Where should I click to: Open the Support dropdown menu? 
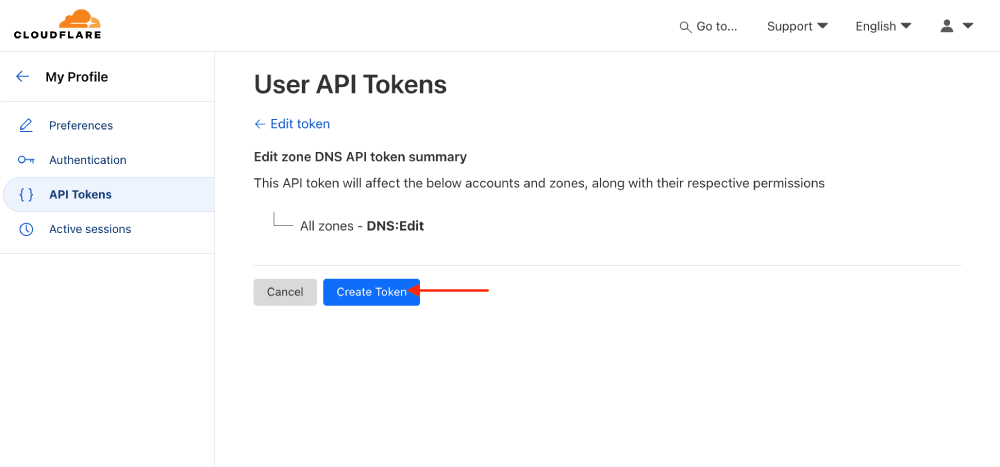(797, 27)
